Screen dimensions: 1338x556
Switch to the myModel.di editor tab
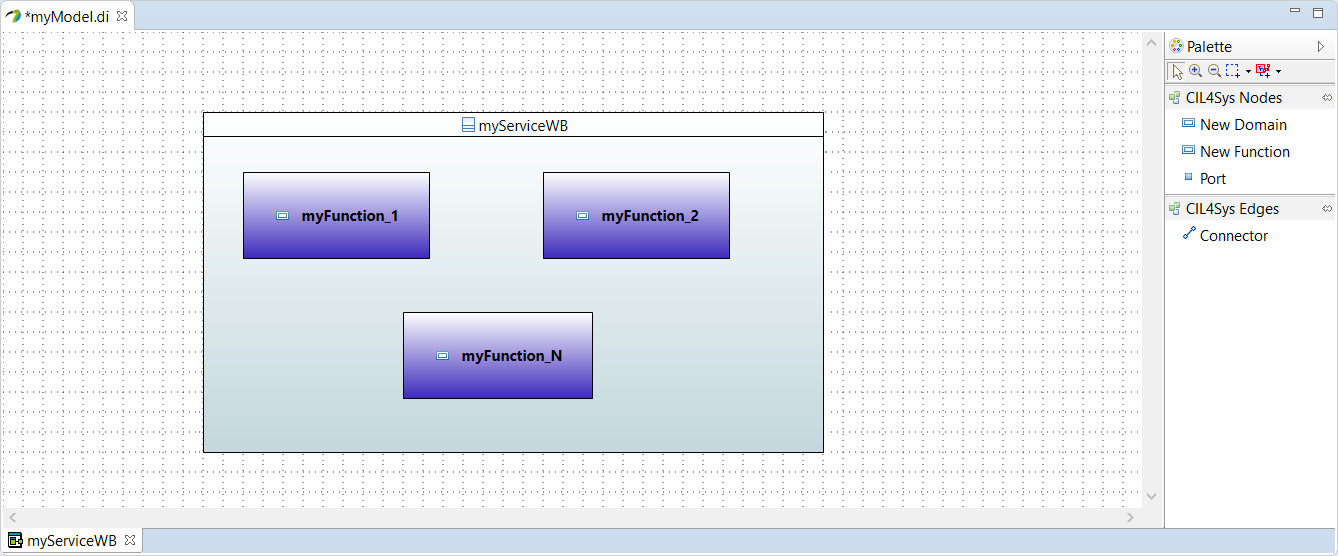66,16
